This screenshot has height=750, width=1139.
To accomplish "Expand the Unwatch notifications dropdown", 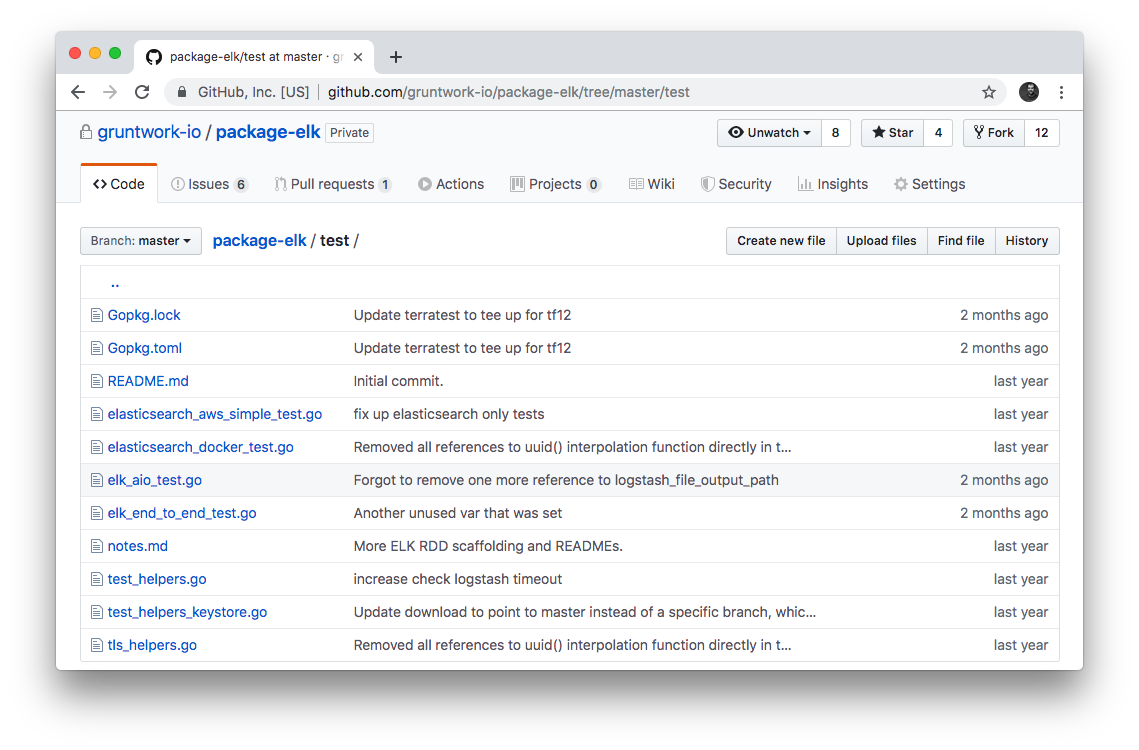I will click(769, 133).
